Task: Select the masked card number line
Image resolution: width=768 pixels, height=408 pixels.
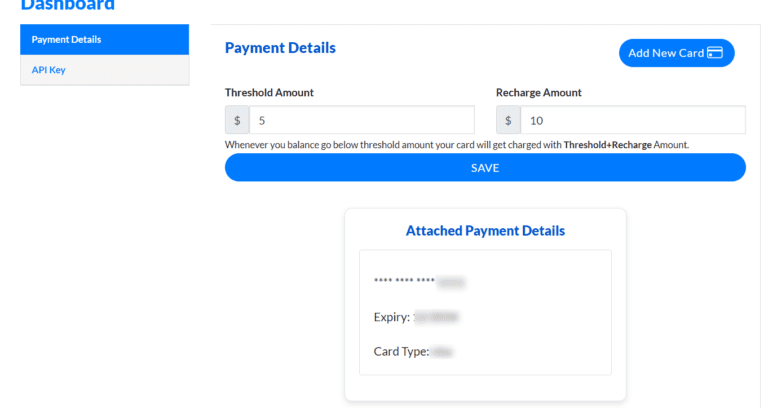Action: click(419, 283)
